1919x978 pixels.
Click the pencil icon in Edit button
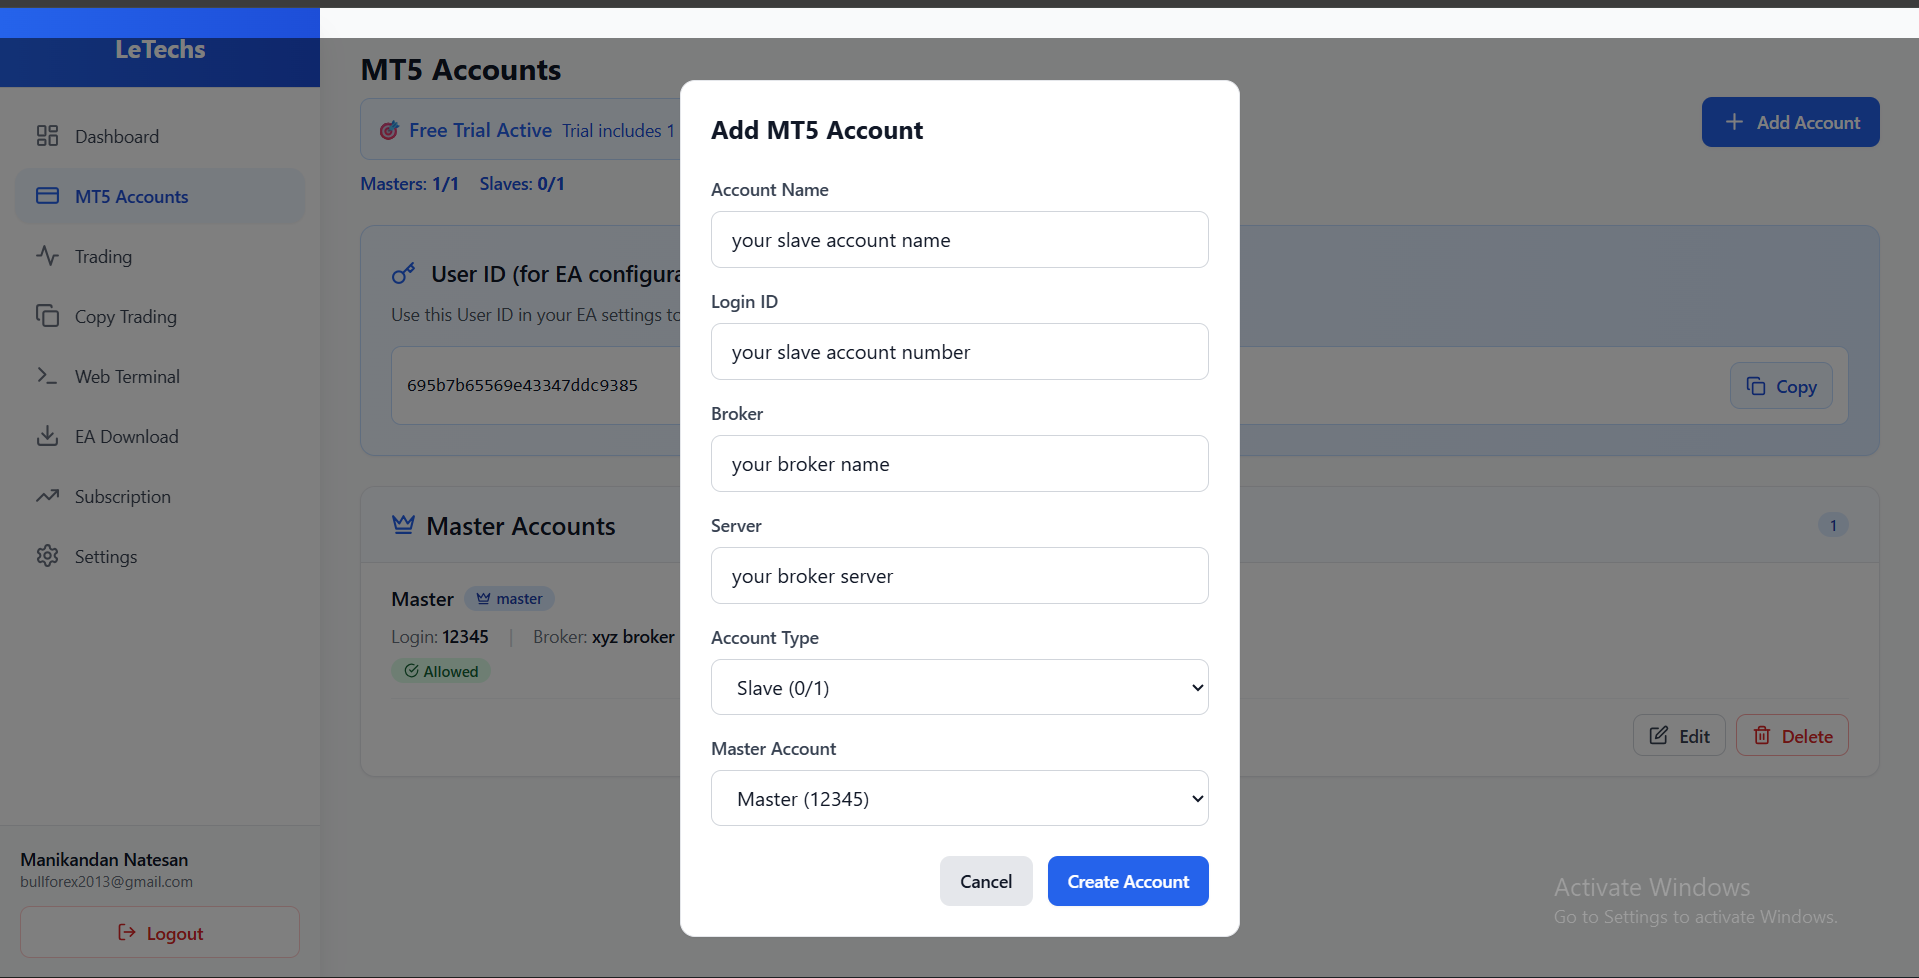tap(1659, 736)
